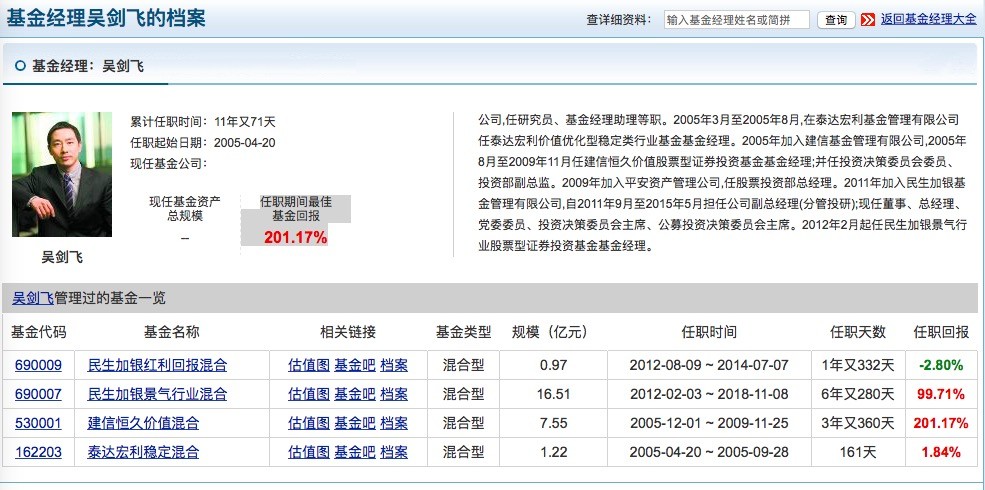Screen dimensions: 985x490
Task: Open fund code 690007 link
Action: [x=38, y=394]
